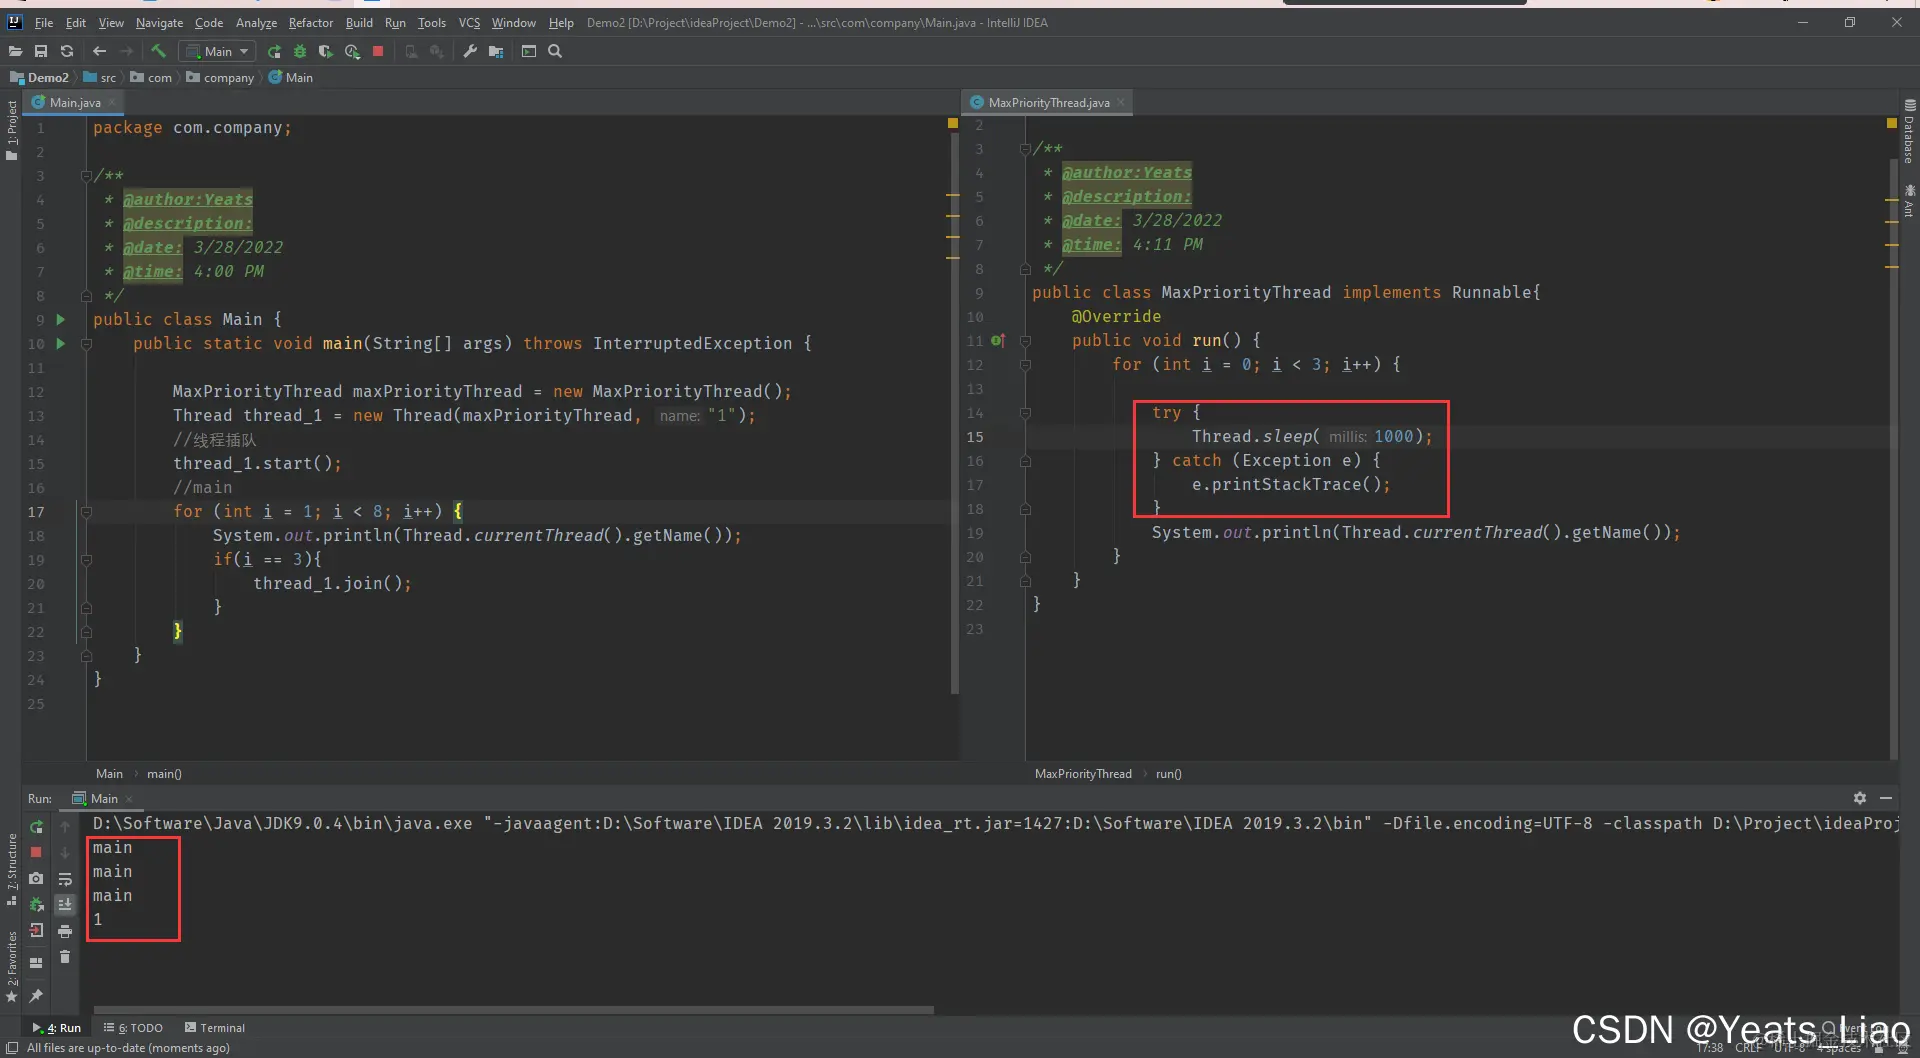Stop the process in the Run panel

(36, 852)
